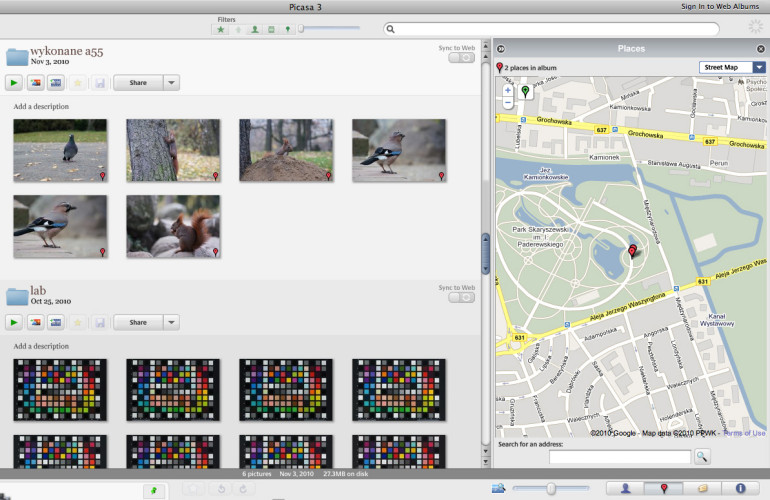Click the red location pin on the map
The image size is (770, 500).
coord(632,251)
